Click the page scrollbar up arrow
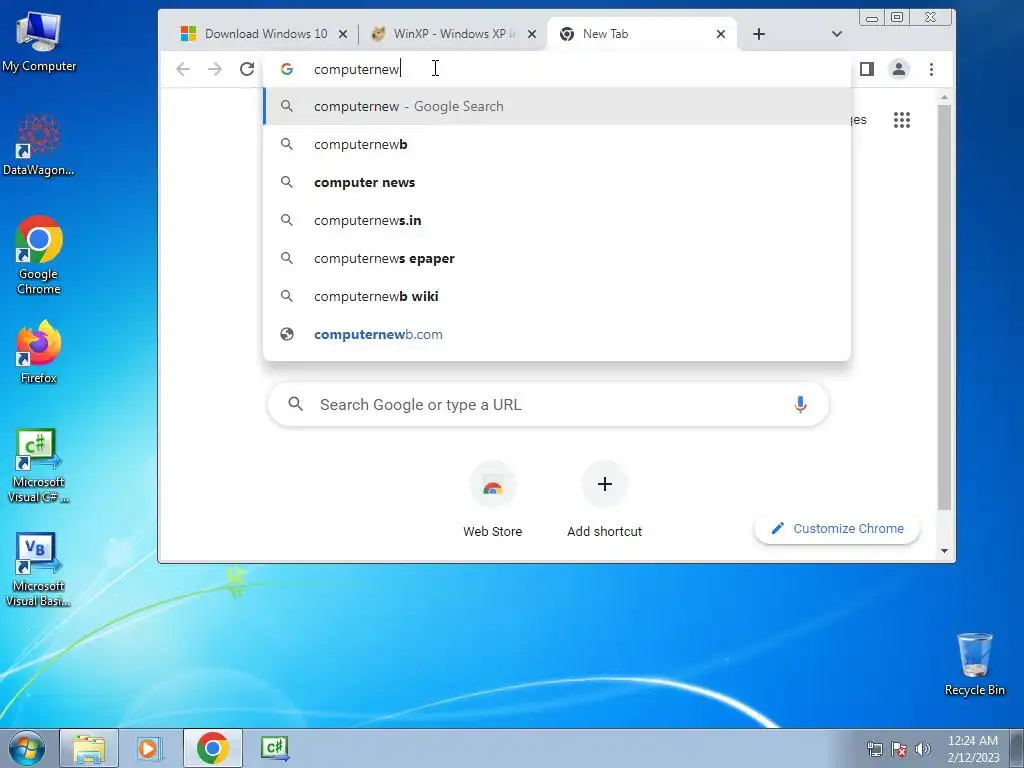1024x768 pixels. pos(944,97)
